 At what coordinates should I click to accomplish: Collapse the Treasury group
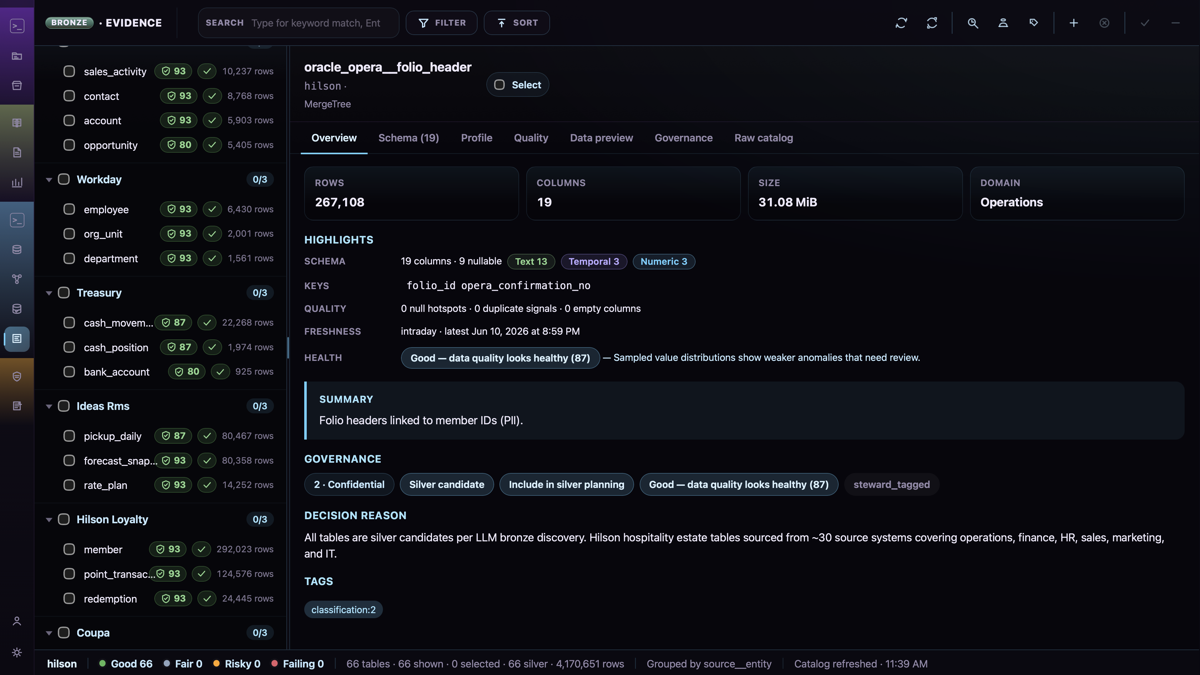(49, 293)
